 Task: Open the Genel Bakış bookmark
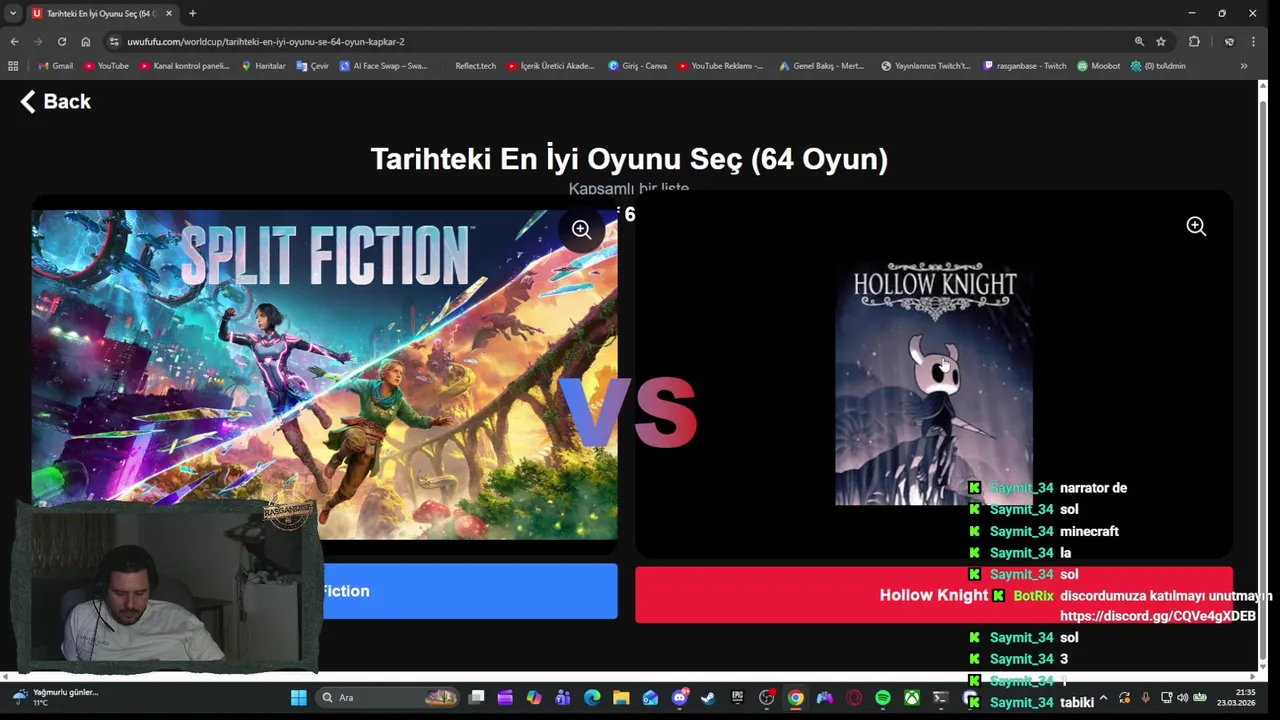822,66
